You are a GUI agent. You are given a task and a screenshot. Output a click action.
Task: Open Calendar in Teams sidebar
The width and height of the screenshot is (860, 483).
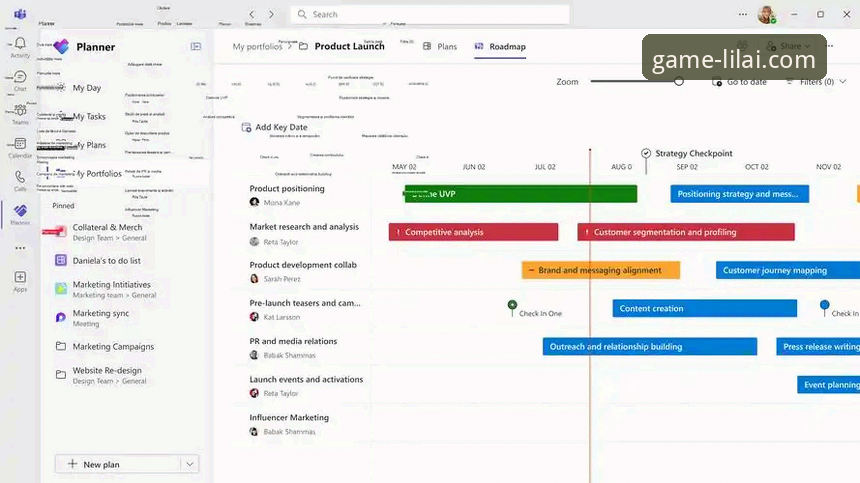pyautogui.click(x=20, y=147)
